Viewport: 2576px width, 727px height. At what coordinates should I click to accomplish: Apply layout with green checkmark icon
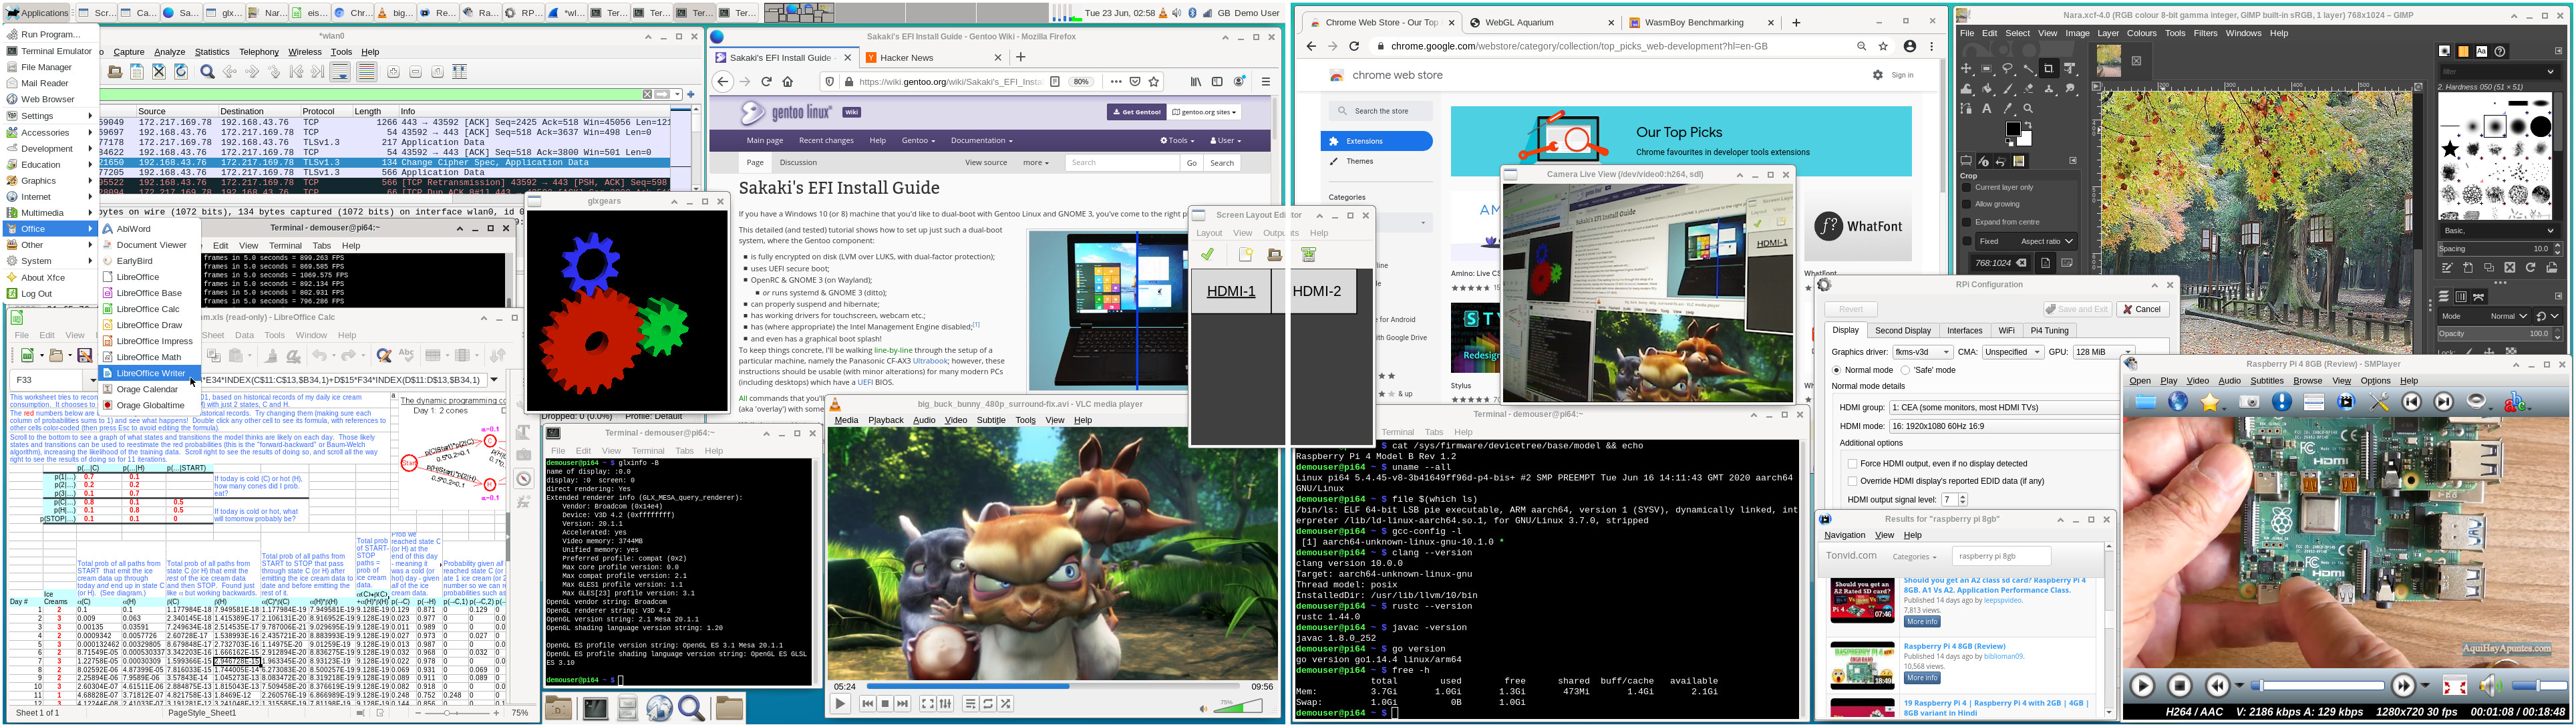(x=1208, y=255)
